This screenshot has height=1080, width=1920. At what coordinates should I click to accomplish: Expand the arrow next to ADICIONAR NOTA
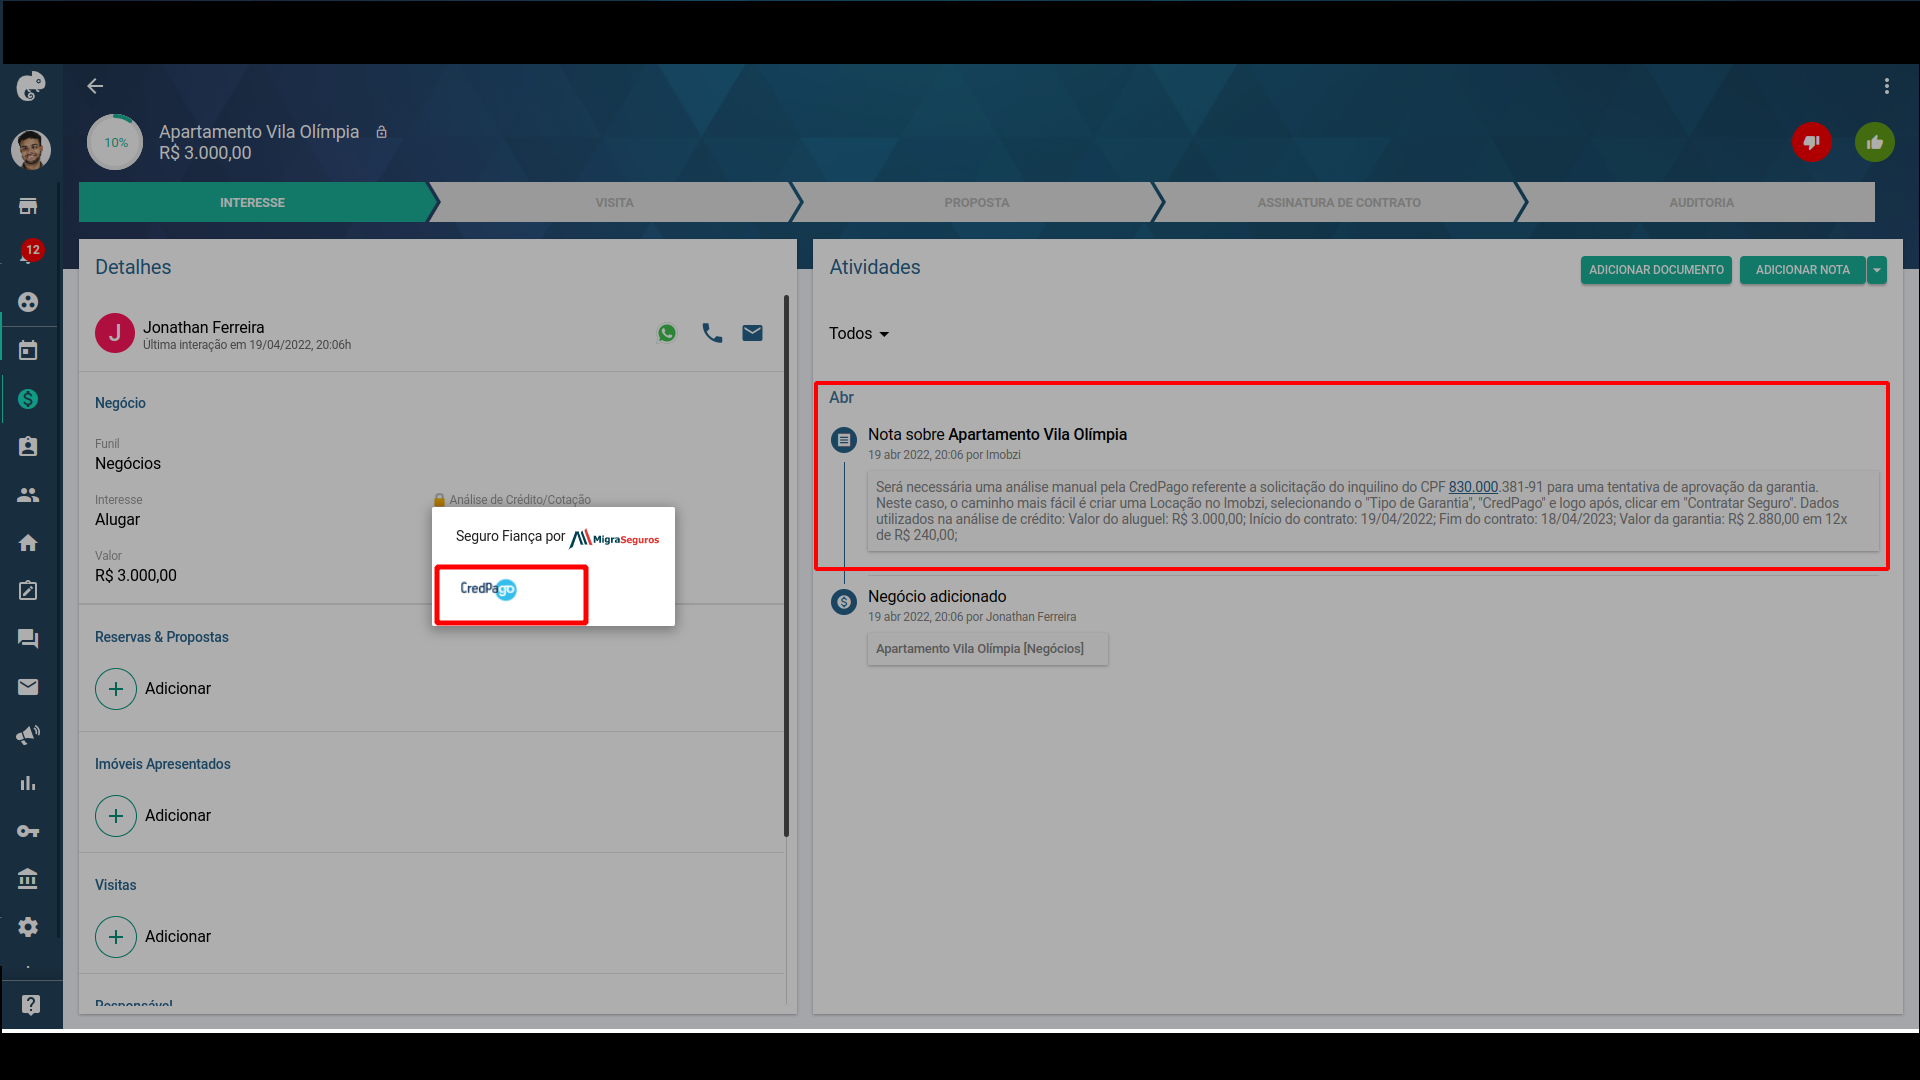point(1877,270)
